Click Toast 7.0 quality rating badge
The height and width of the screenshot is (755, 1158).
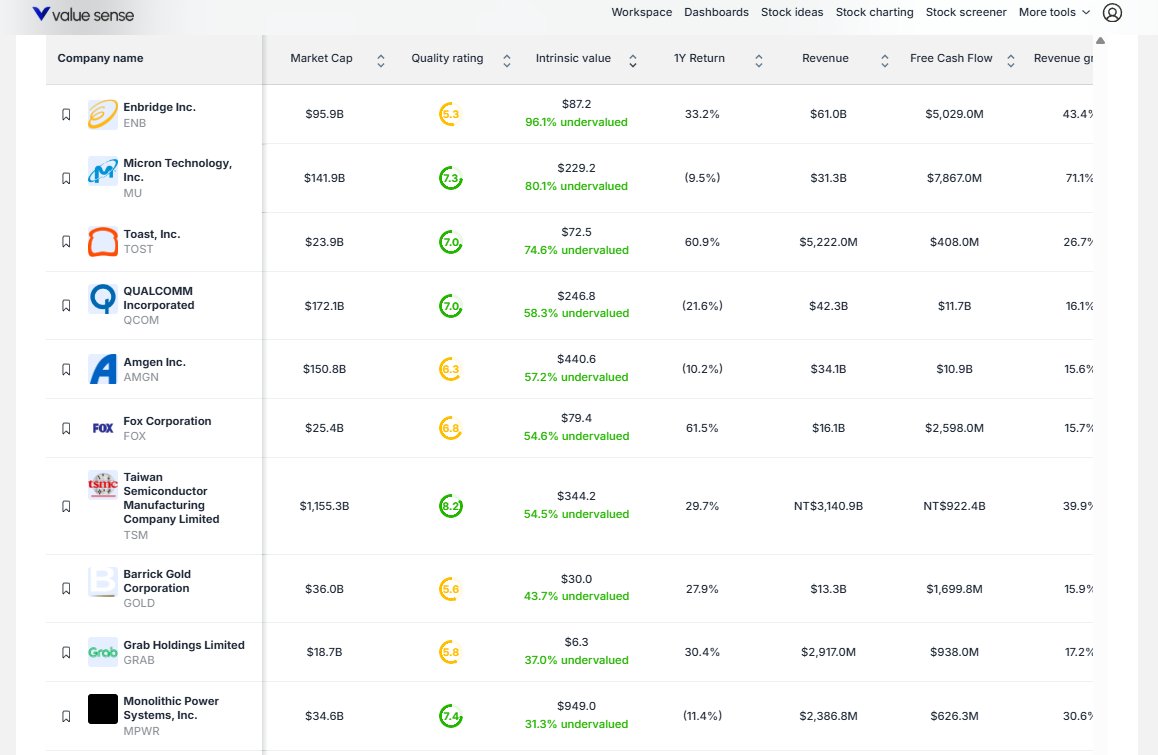(450, 242)
